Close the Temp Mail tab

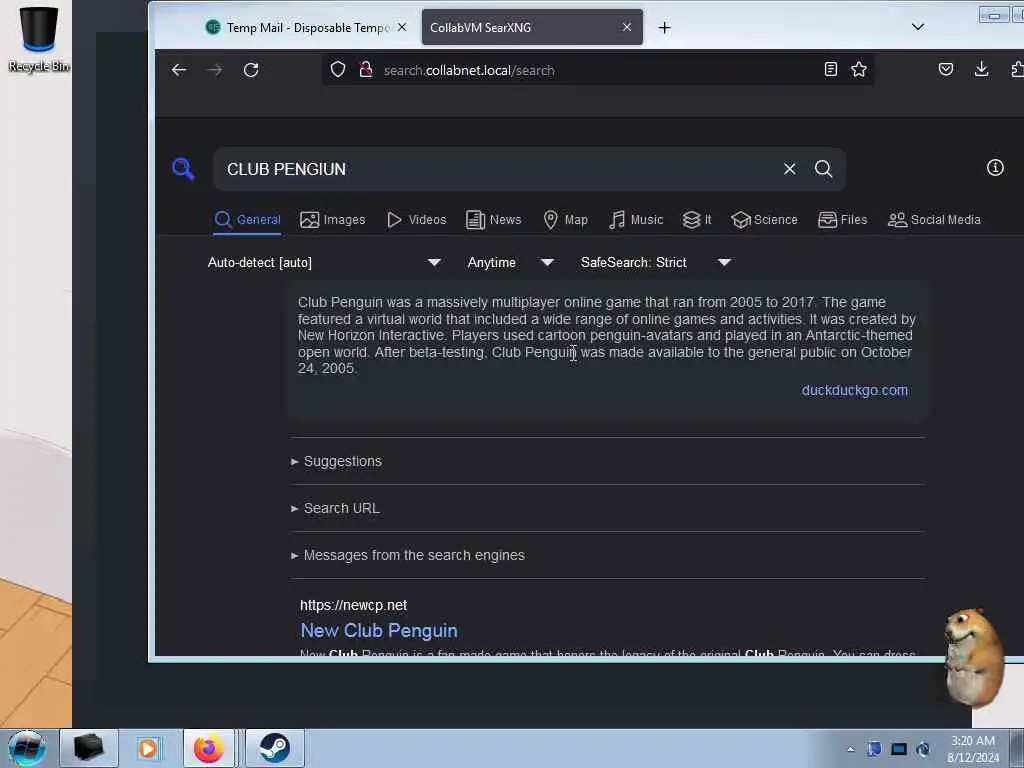point(402,27)
